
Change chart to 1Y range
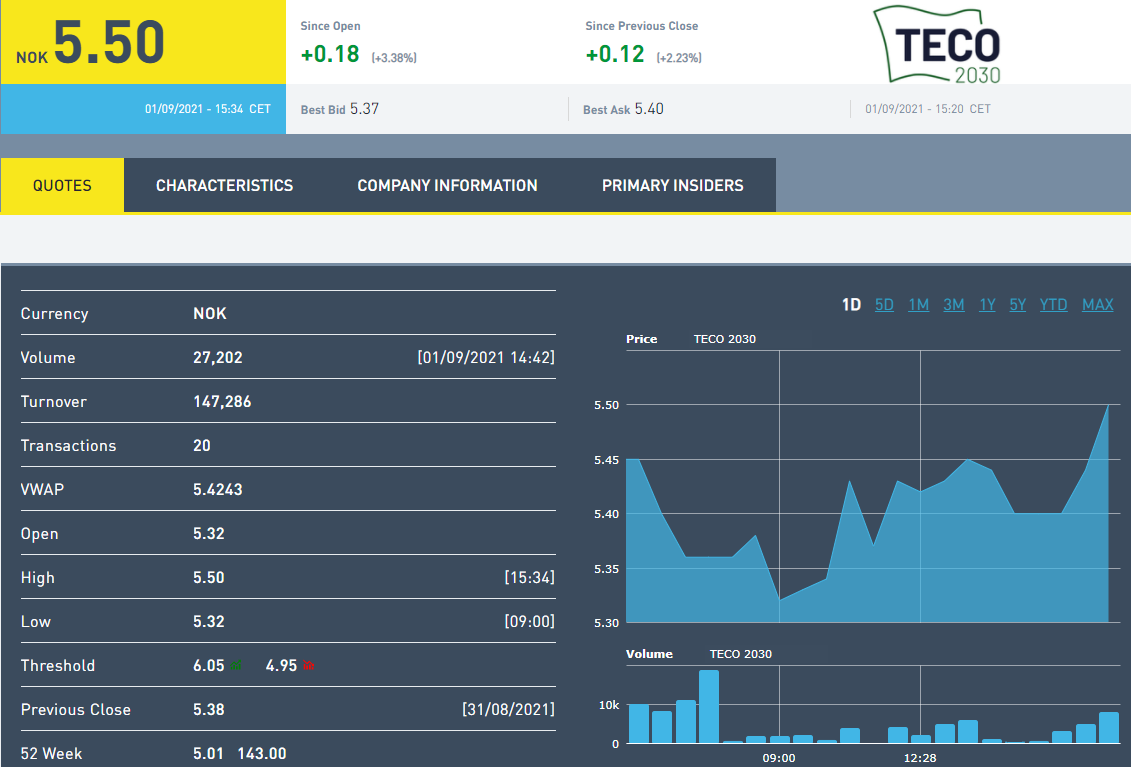coord(987,304)
